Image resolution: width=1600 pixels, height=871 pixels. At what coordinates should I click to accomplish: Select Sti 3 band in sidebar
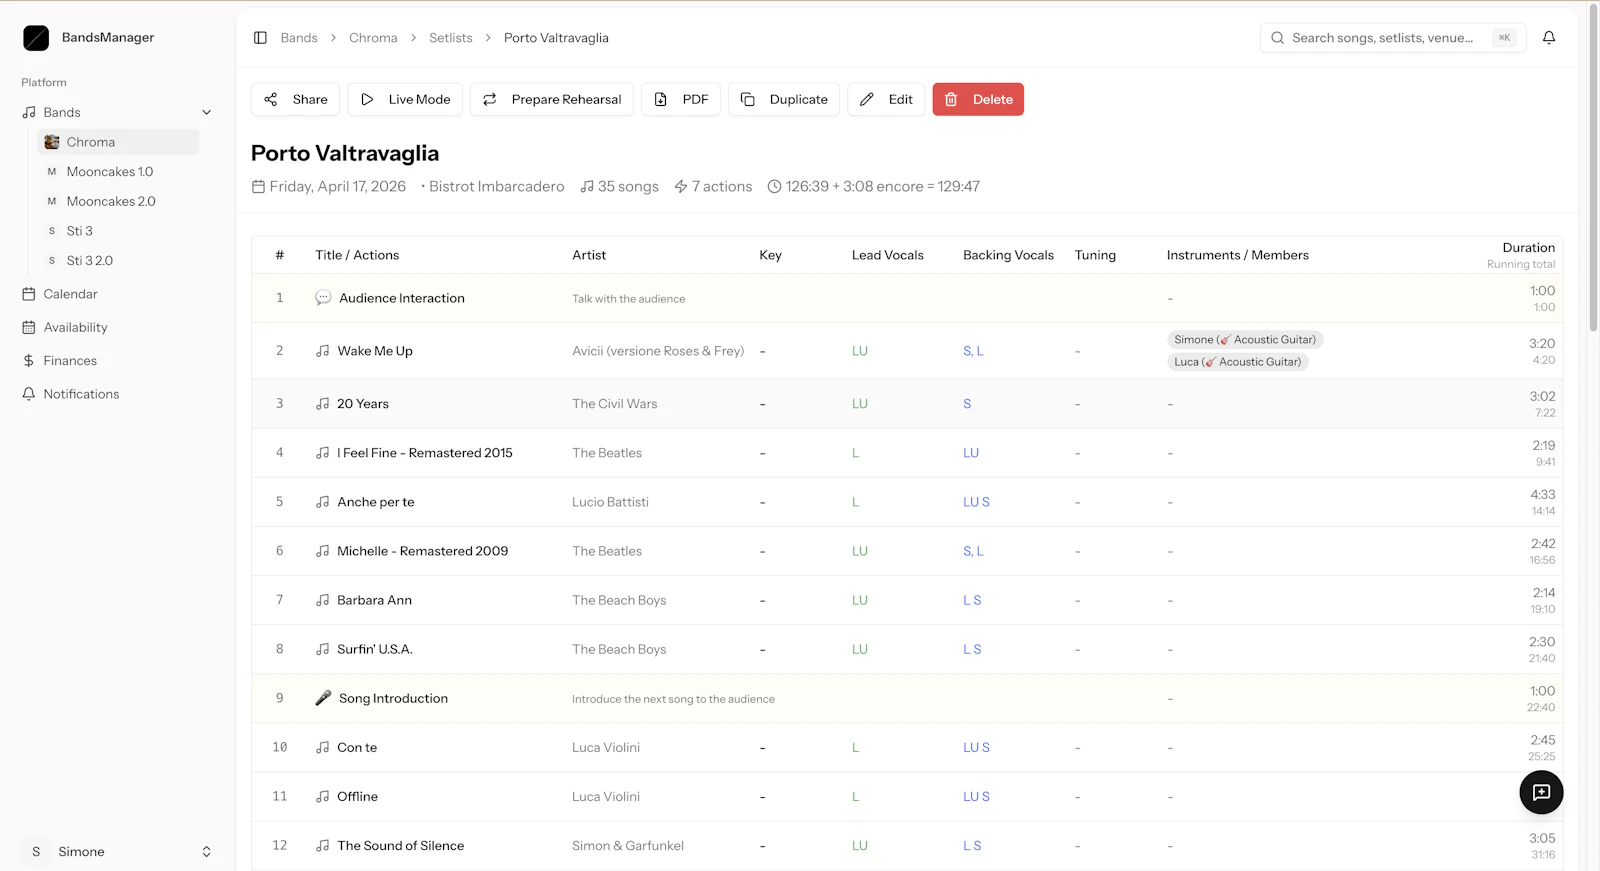coord(118,231)
